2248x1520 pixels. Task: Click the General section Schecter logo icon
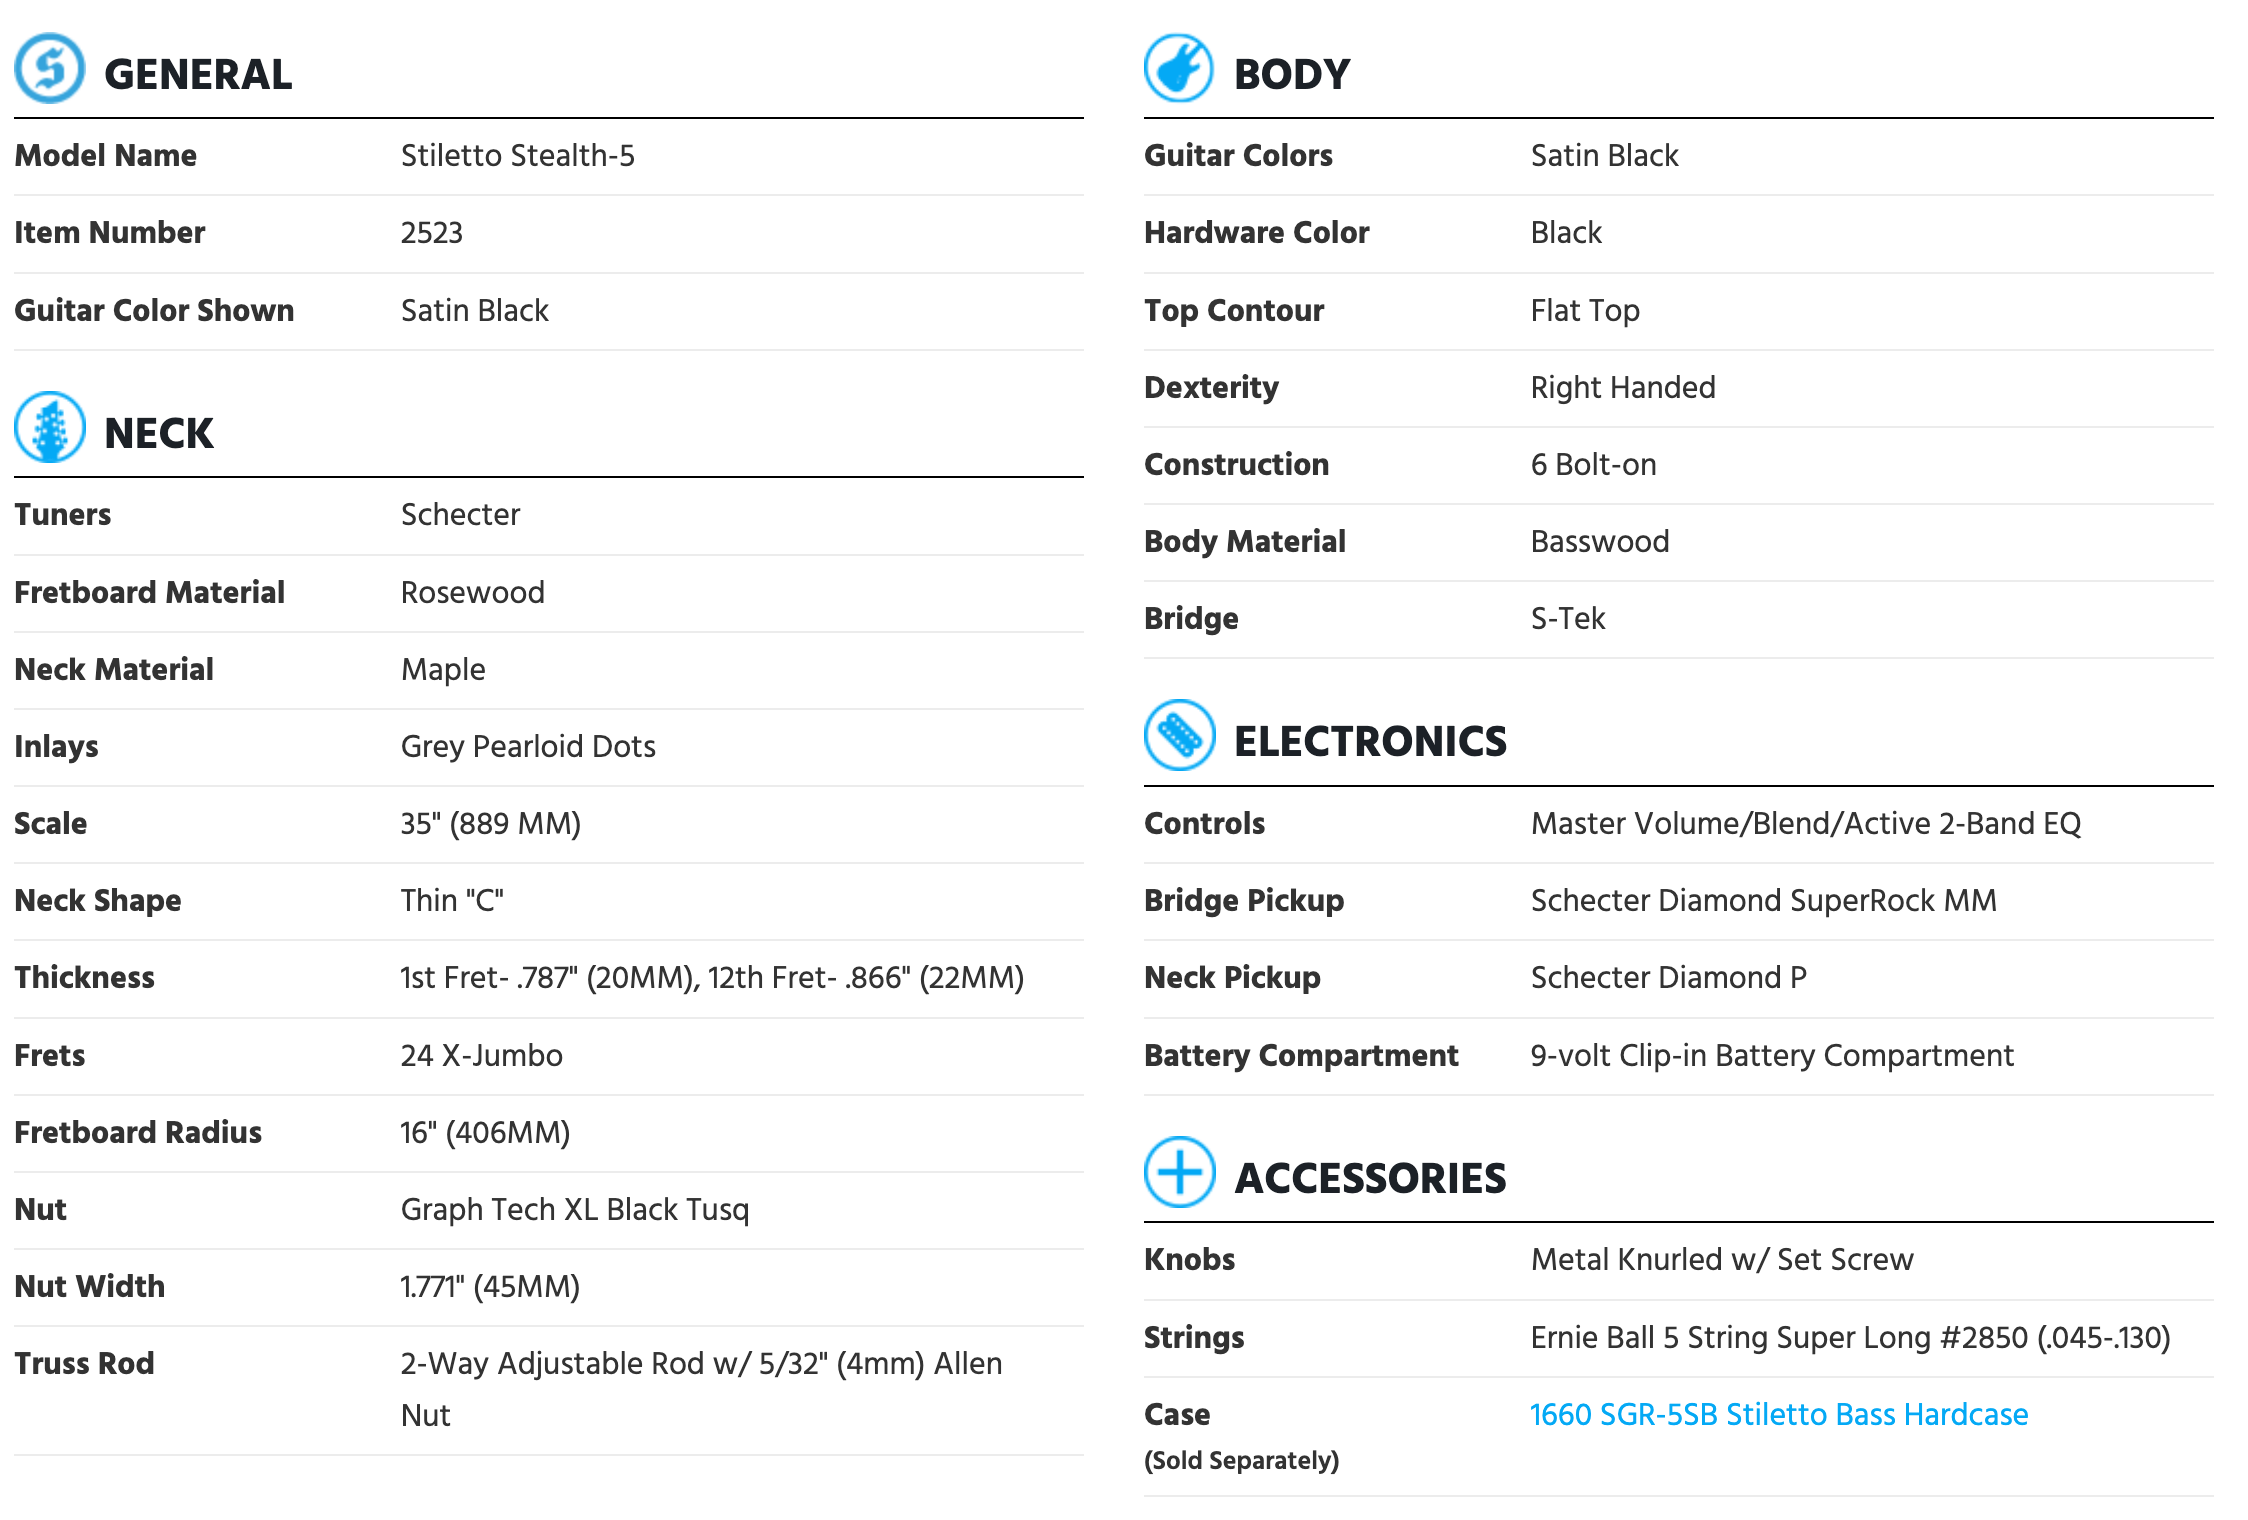(x=49, y=69)
